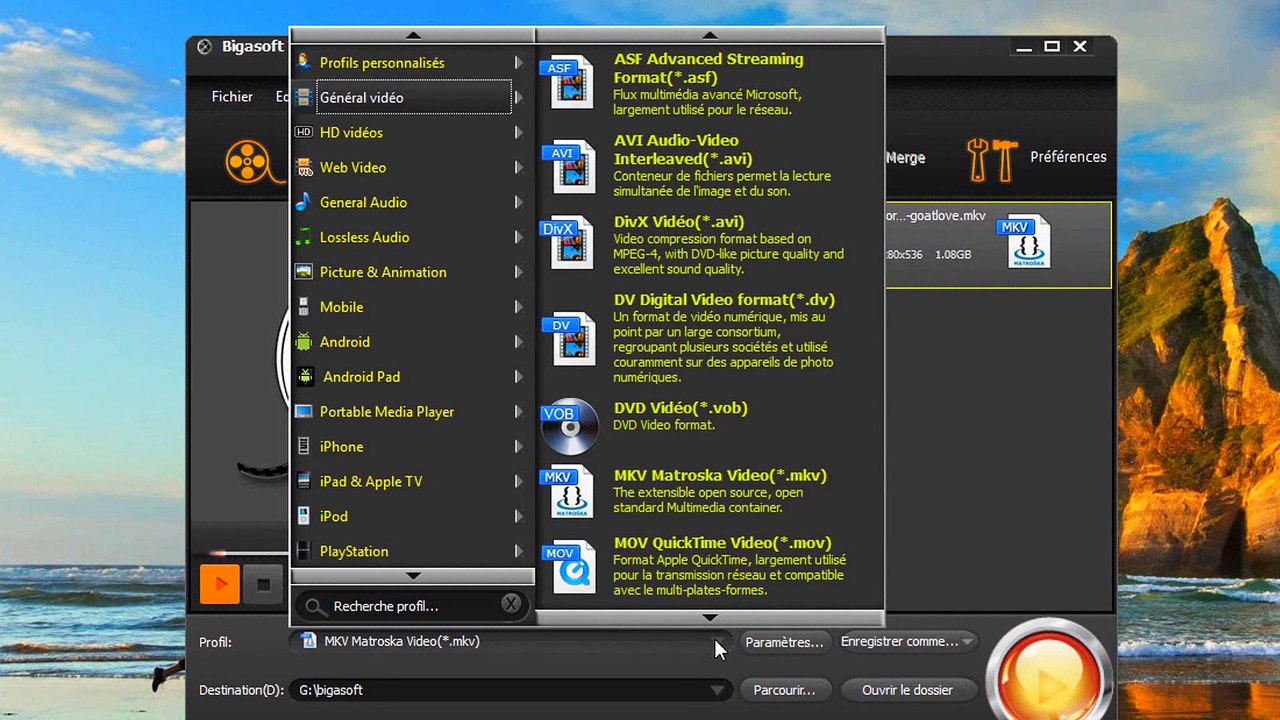Click the HD vidéos badge icon
The height and width of the screenshot is (720, 1280).
[303, 132]
